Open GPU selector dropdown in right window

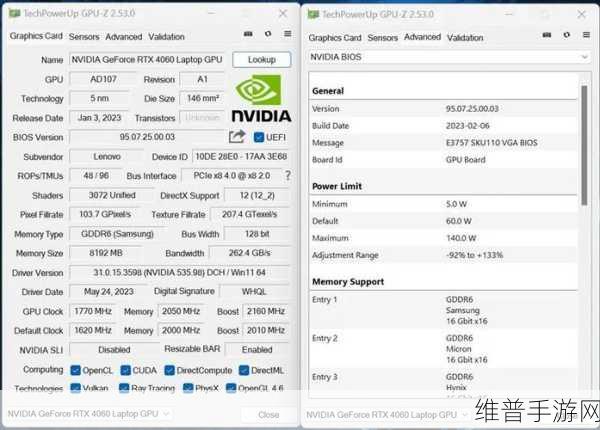(387, 414)
